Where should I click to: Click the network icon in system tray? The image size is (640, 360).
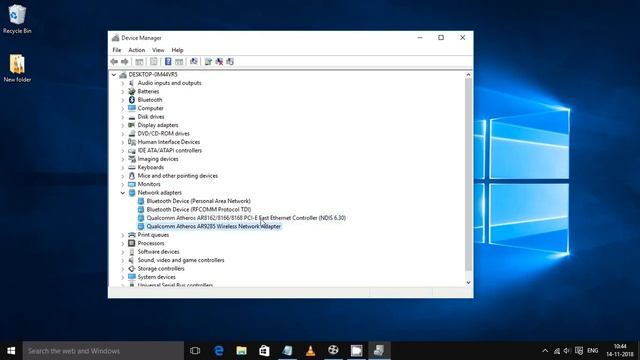(x=557, y=351)
